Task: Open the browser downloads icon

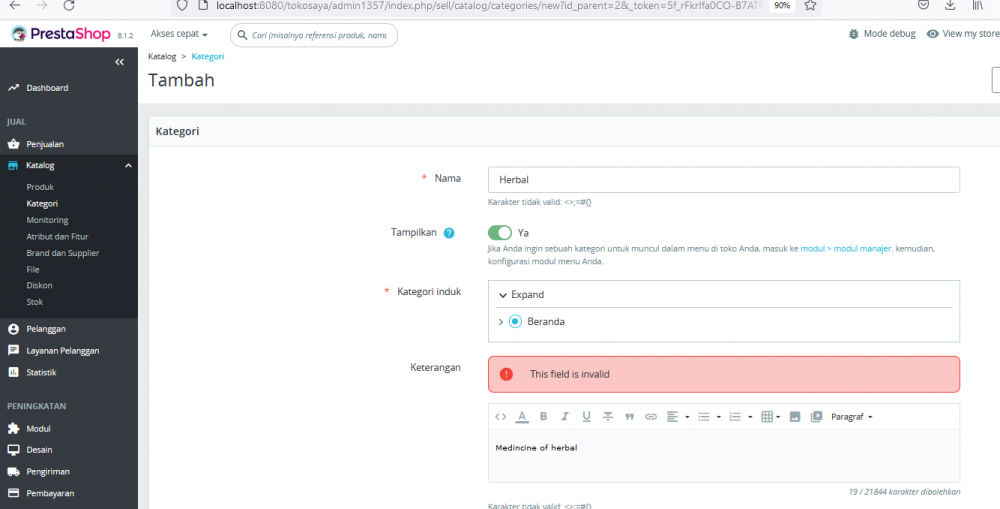Action: tap(950, 6)
